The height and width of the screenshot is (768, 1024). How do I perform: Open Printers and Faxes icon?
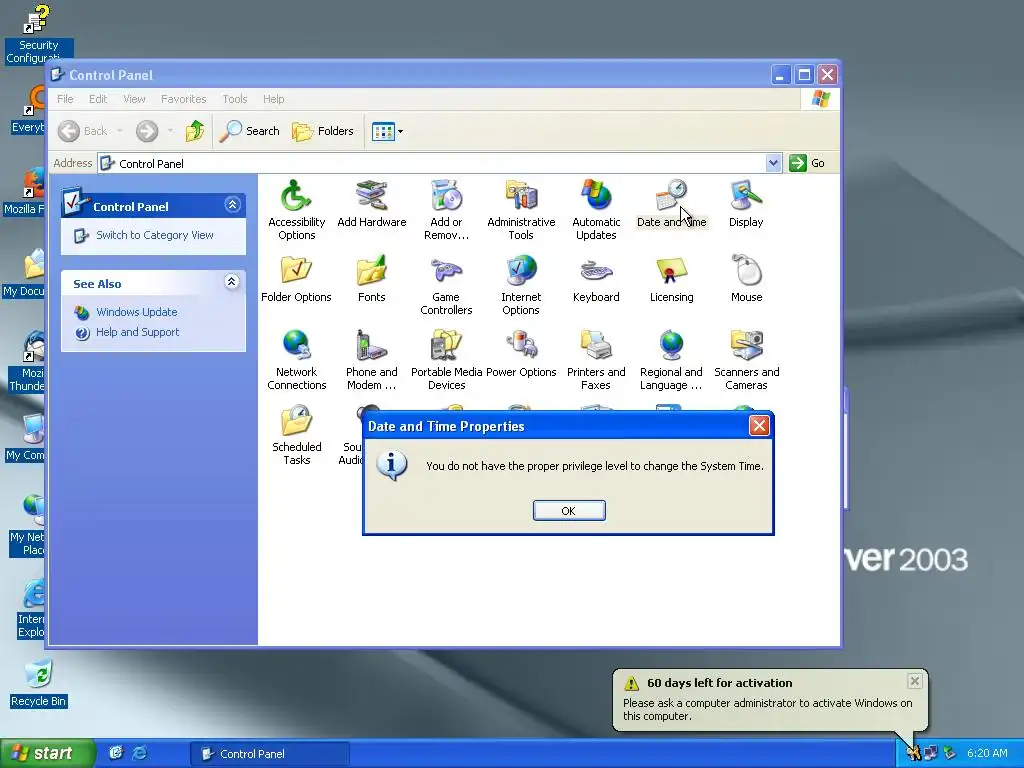pos(596,360)
